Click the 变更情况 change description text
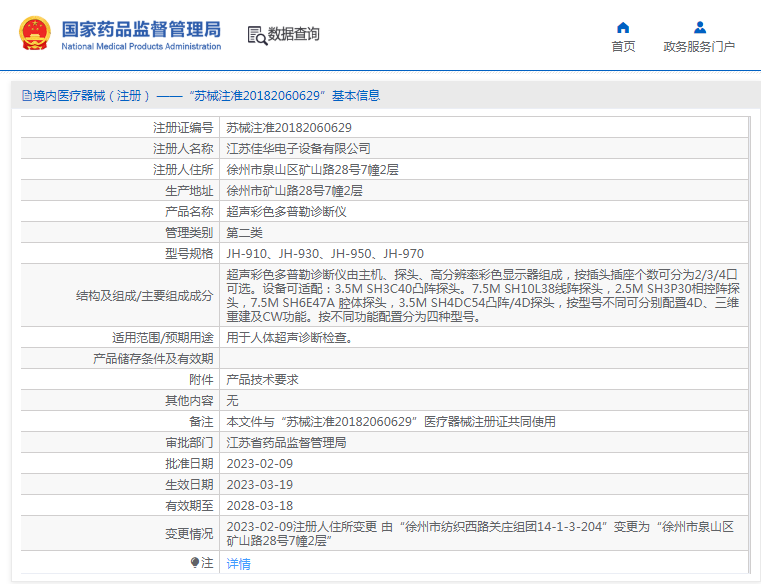761x584 pixels. coord(480,534)
